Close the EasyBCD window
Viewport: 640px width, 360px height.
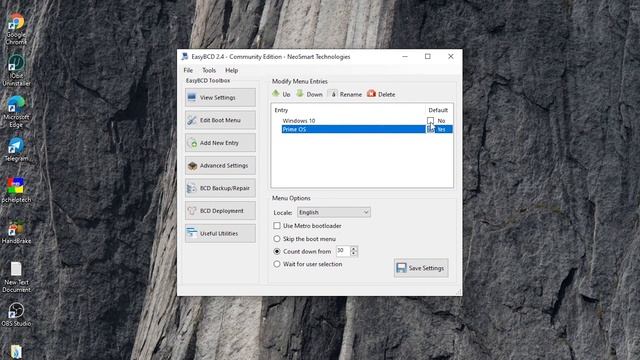[451, 56]
